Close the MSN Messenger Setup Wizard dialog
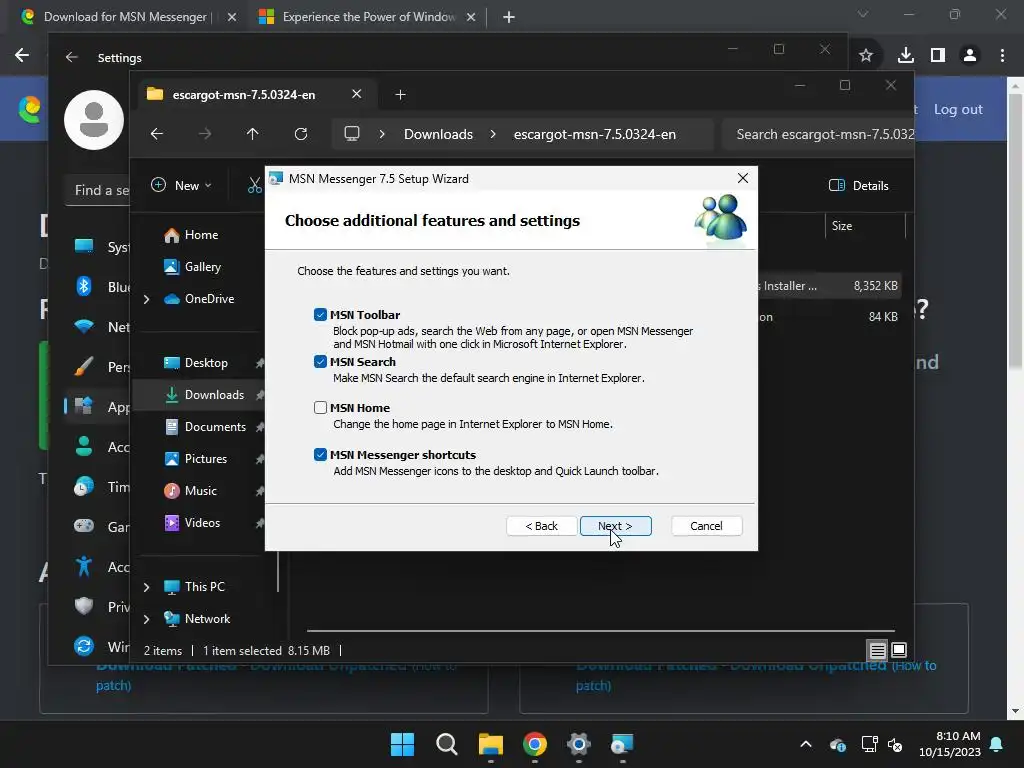The image size is (1024, 768). click(743, 178)
